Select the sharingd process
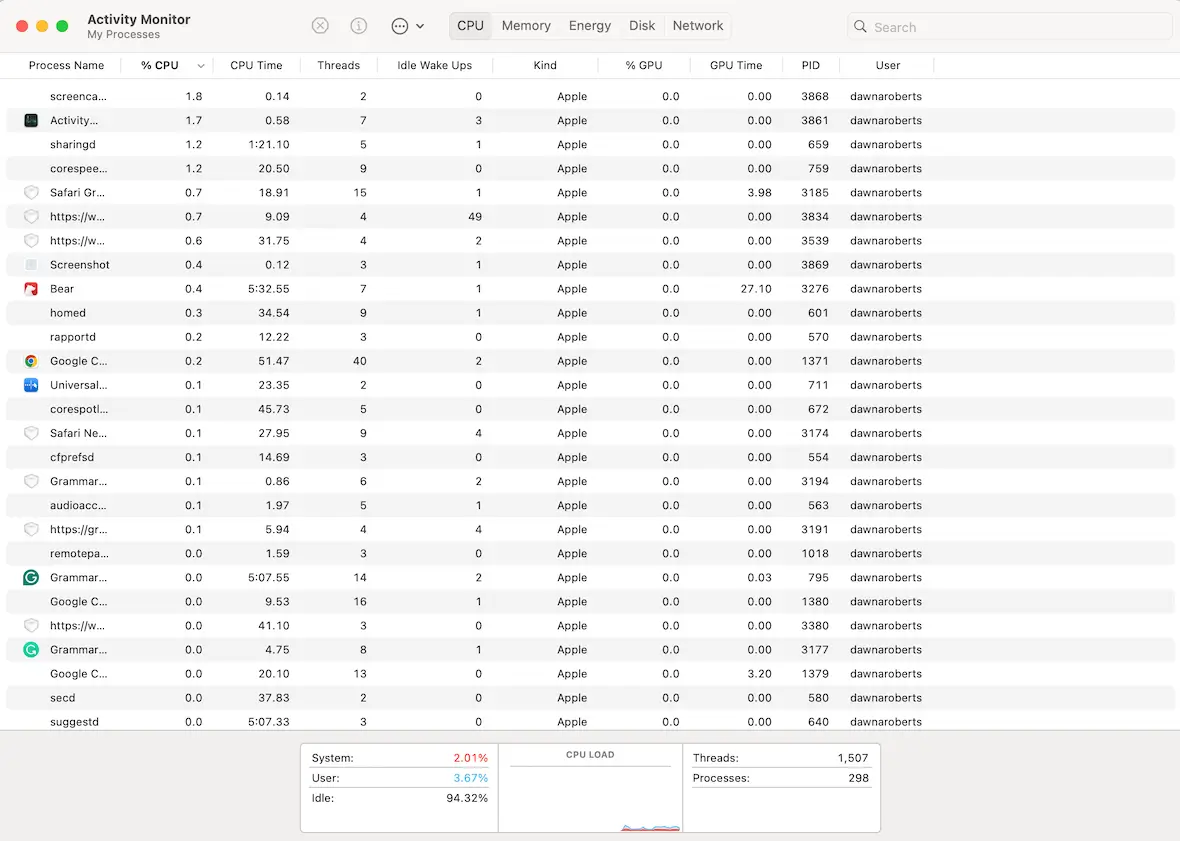The width and height of the screenshot is (1180, 841). [590, 144]
